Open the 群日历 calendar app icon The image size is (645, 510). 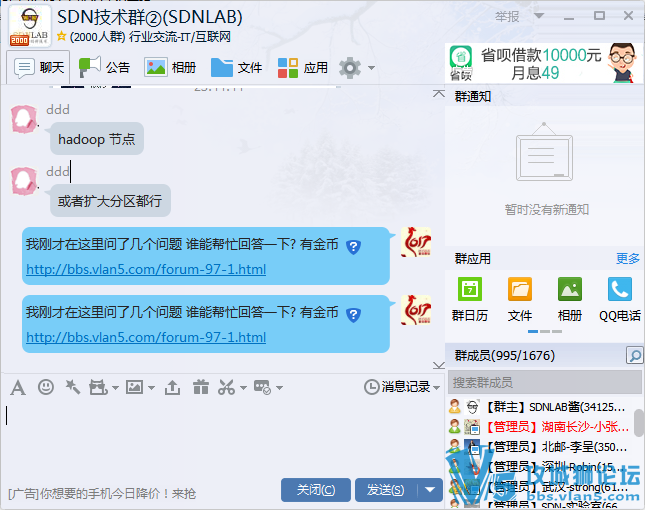point(470,290)
